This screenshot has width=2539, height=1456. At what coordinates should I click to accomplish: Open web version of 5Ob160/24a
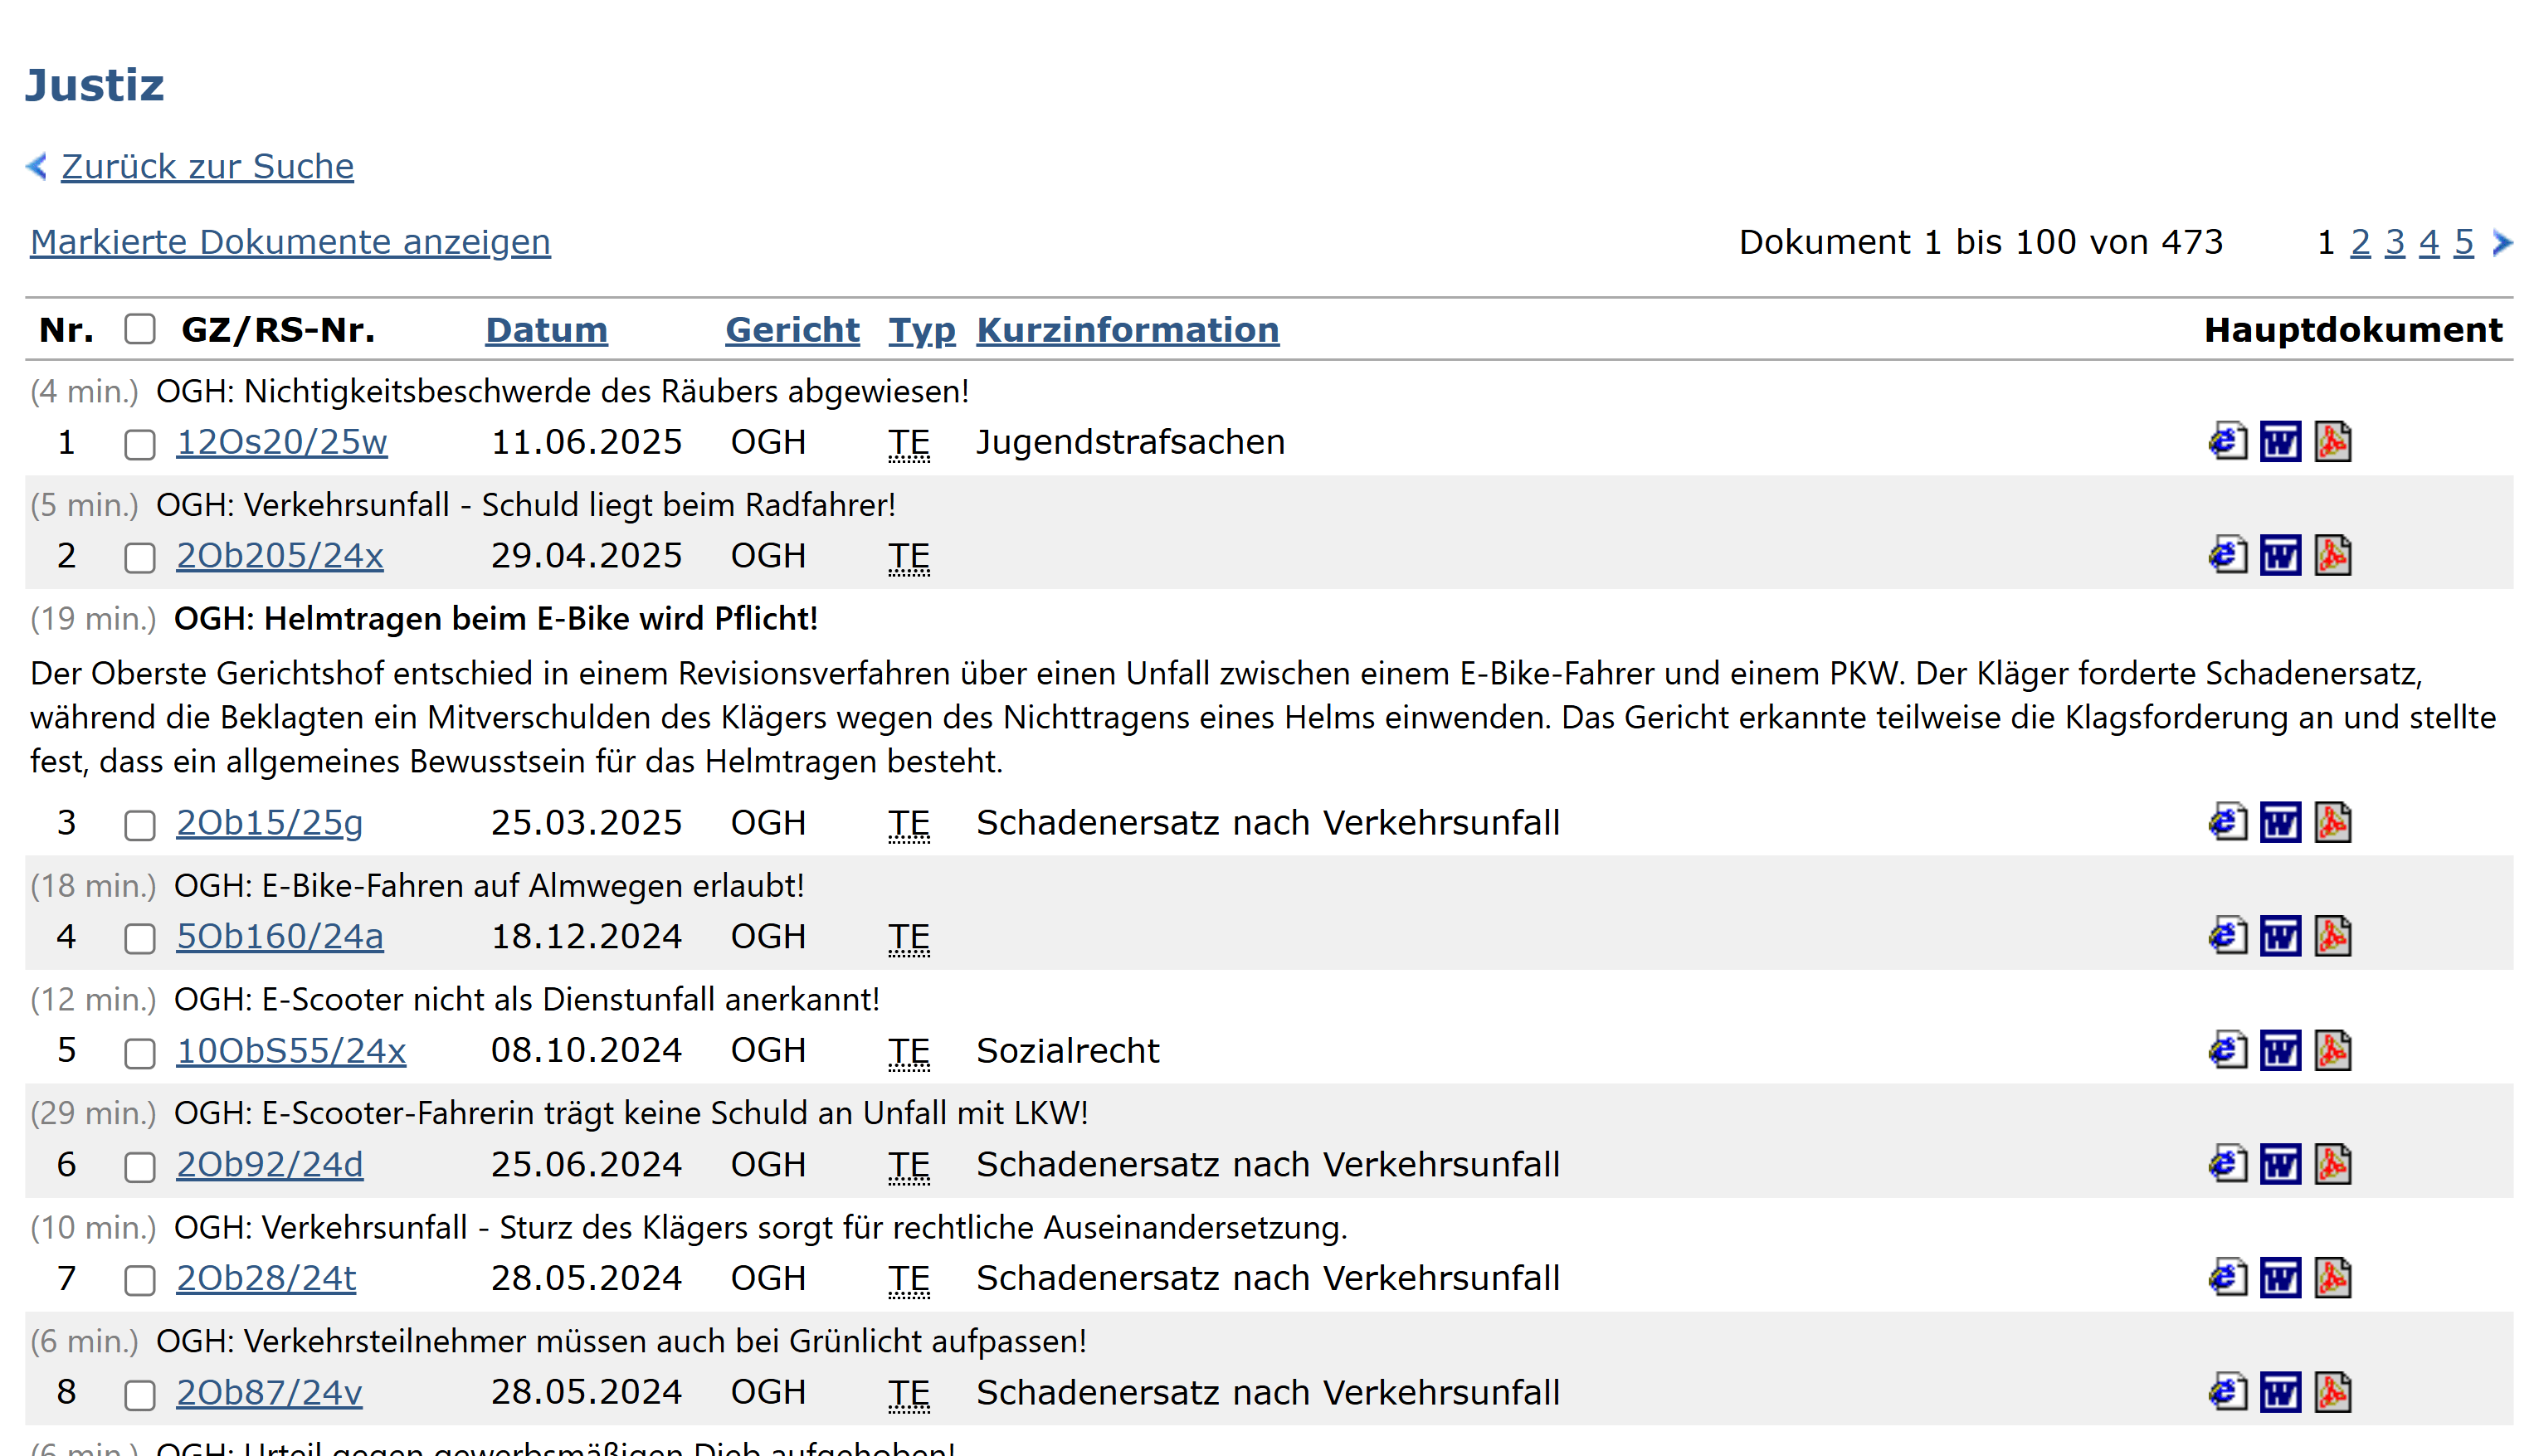2227,937
